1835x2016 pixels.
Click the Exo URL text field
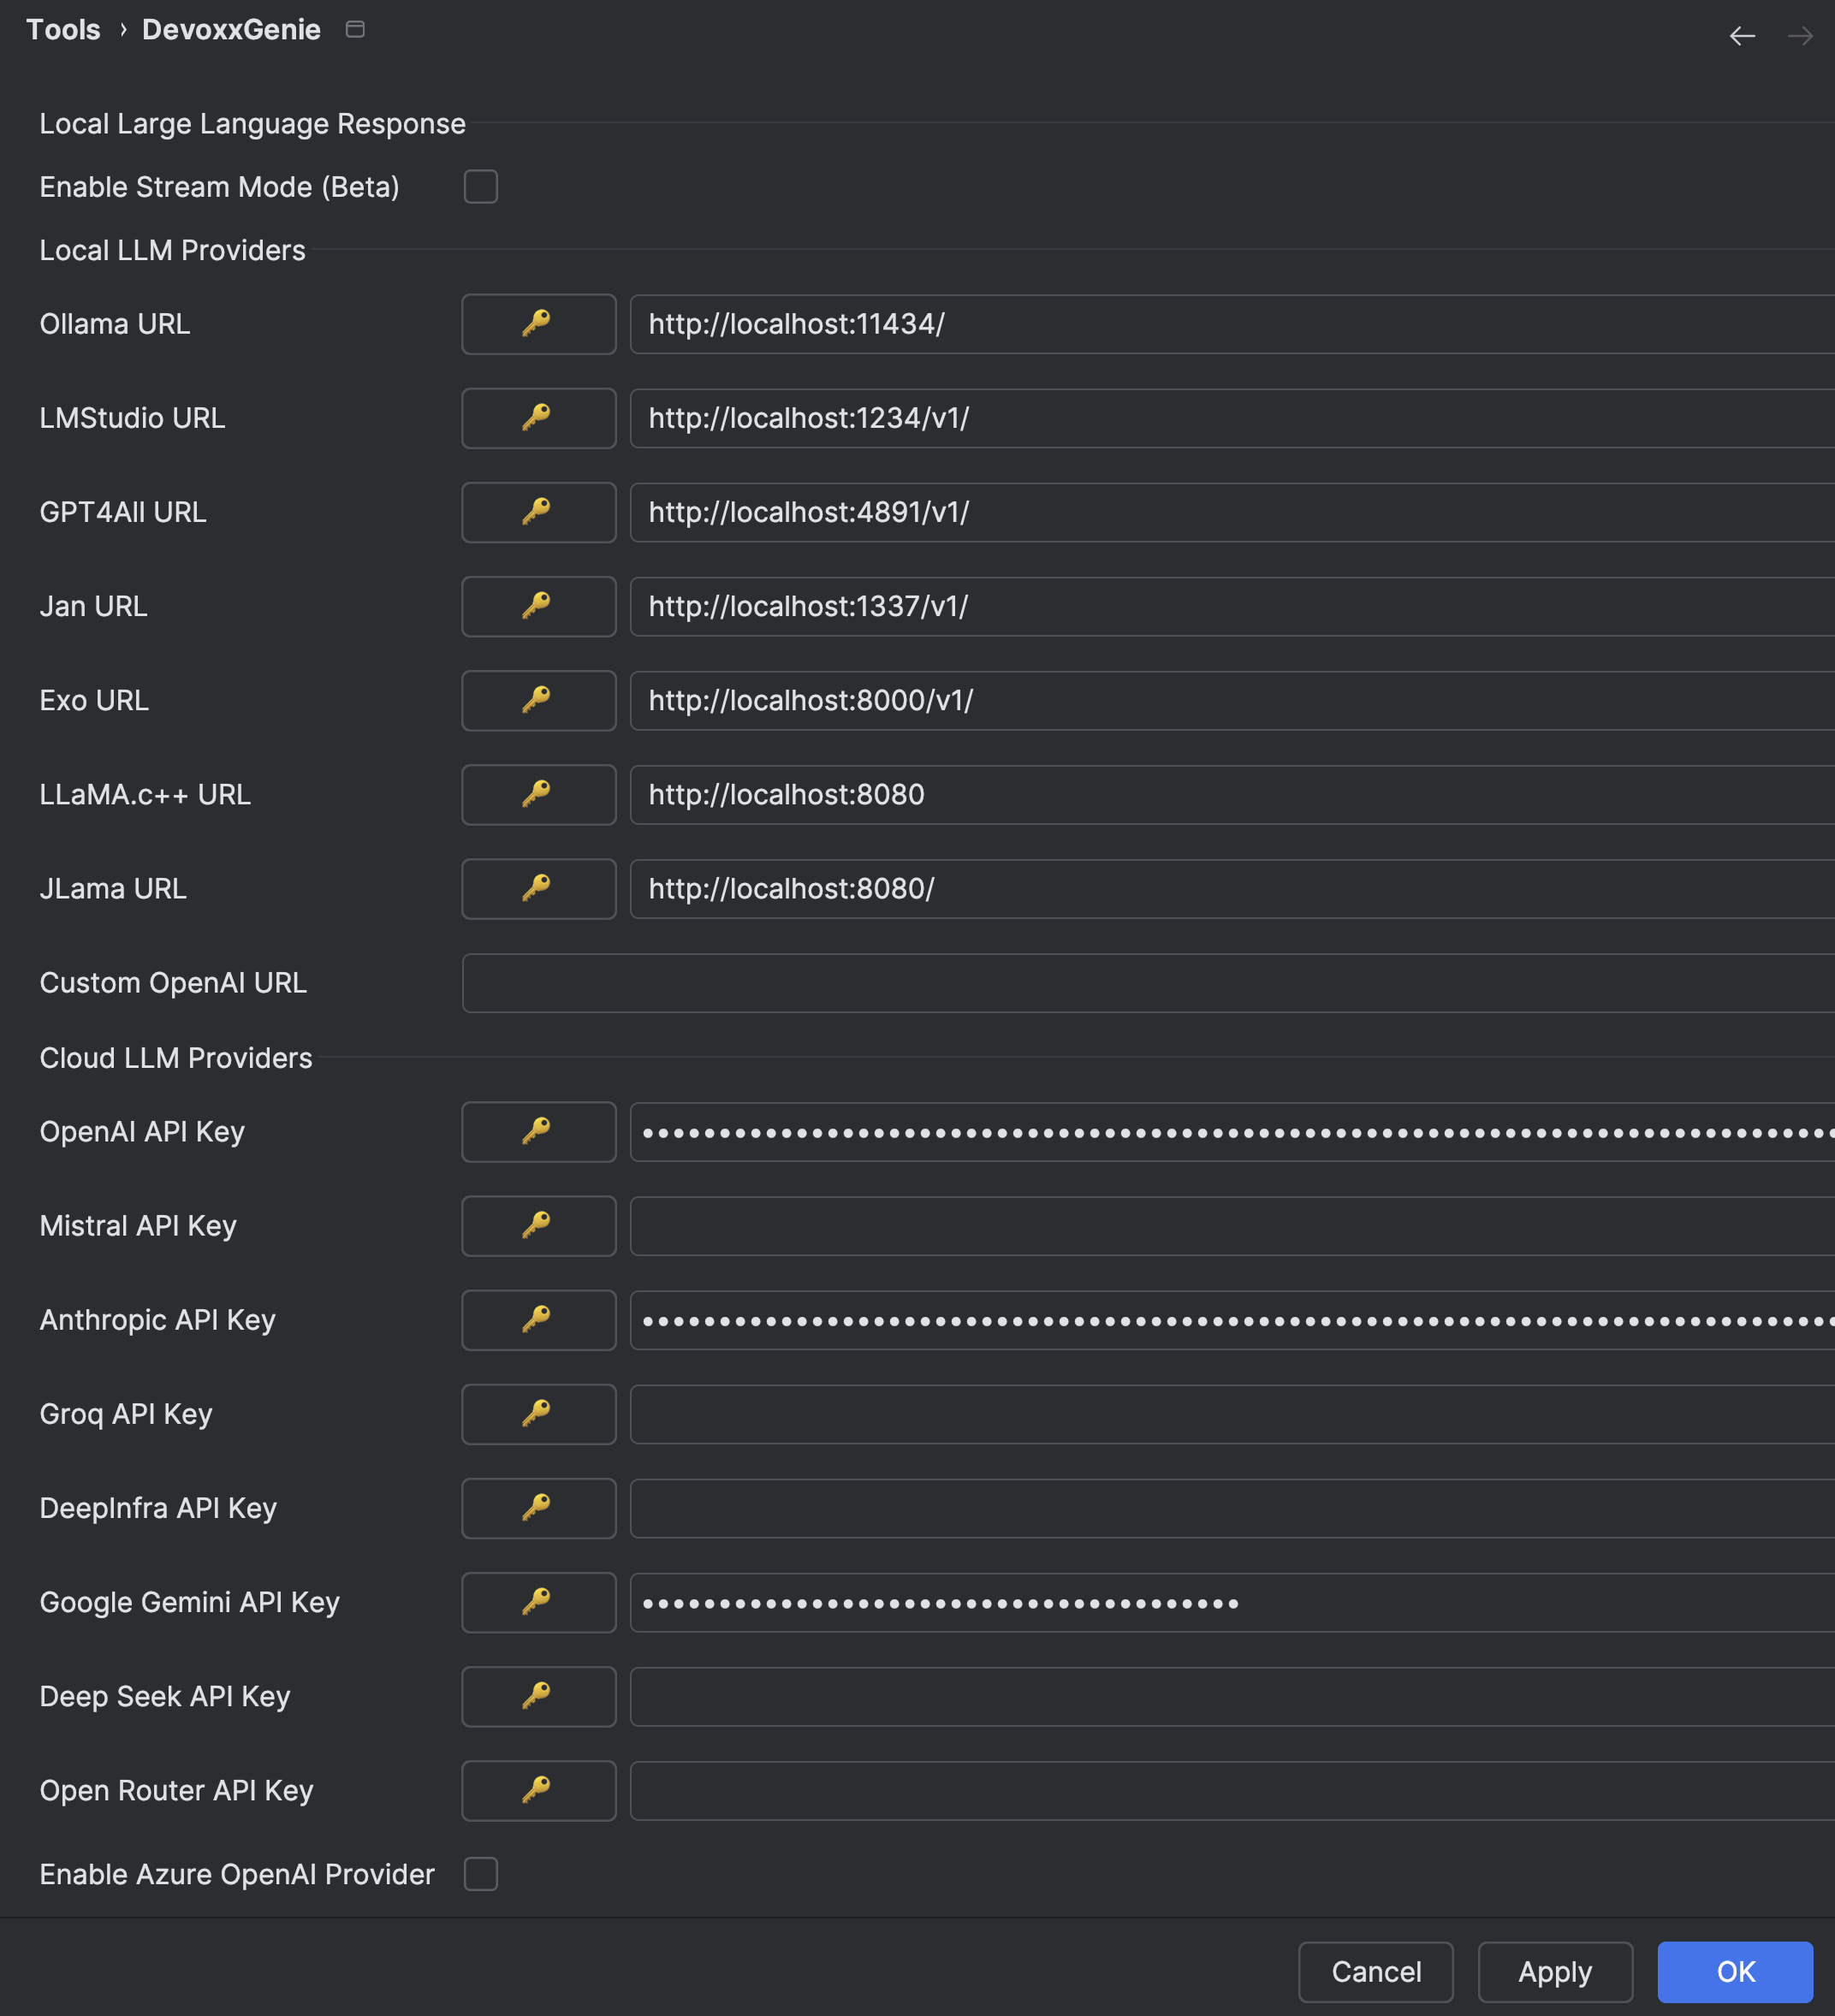(1232, 700)
